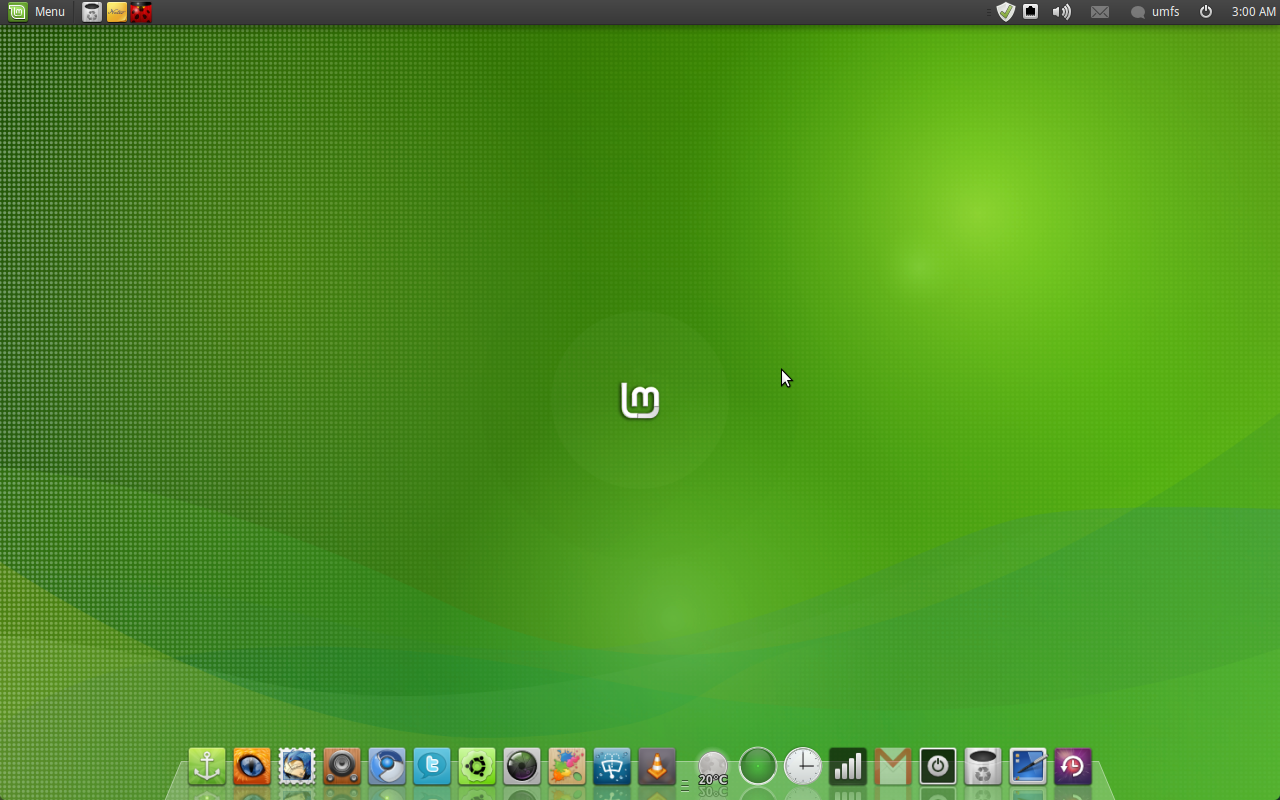Launch VLC media player from dock

[657, 767]
